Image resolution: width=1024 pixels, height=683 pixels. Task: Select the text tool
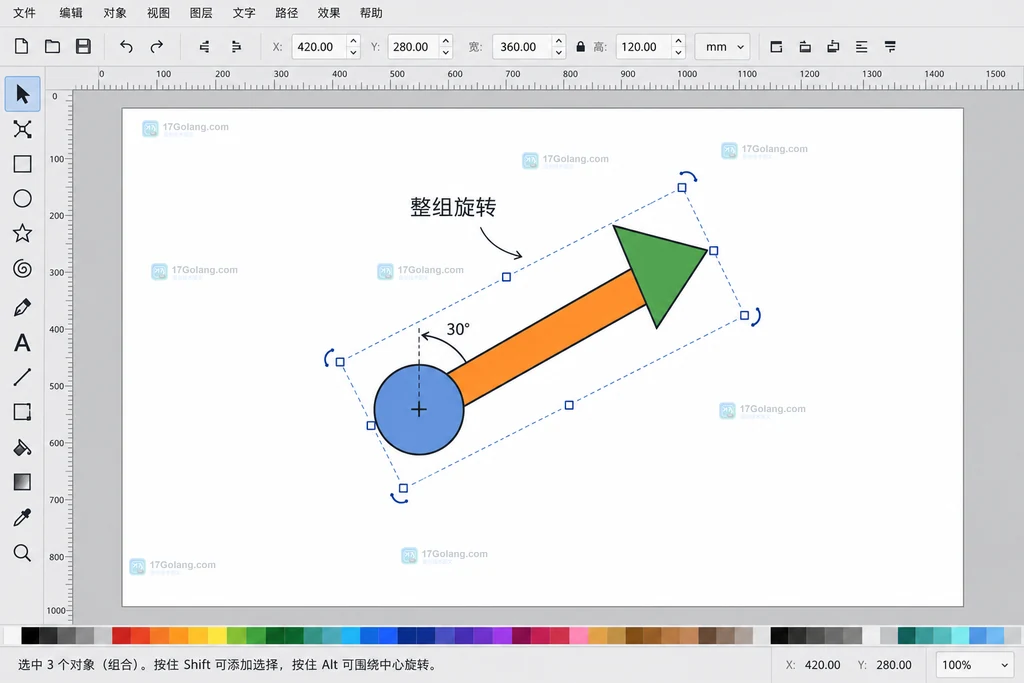(22, 343)
